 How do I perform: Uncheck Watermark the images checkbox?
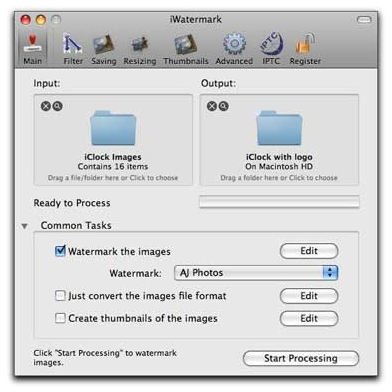point(60,251)
